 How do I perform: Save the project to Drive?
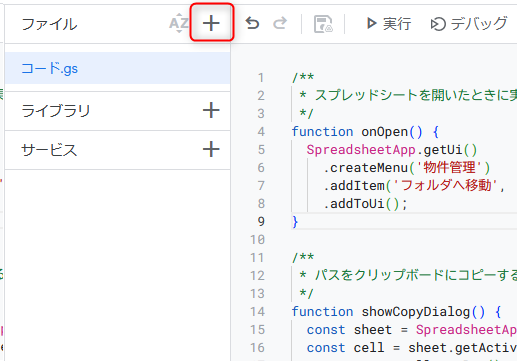323,24
